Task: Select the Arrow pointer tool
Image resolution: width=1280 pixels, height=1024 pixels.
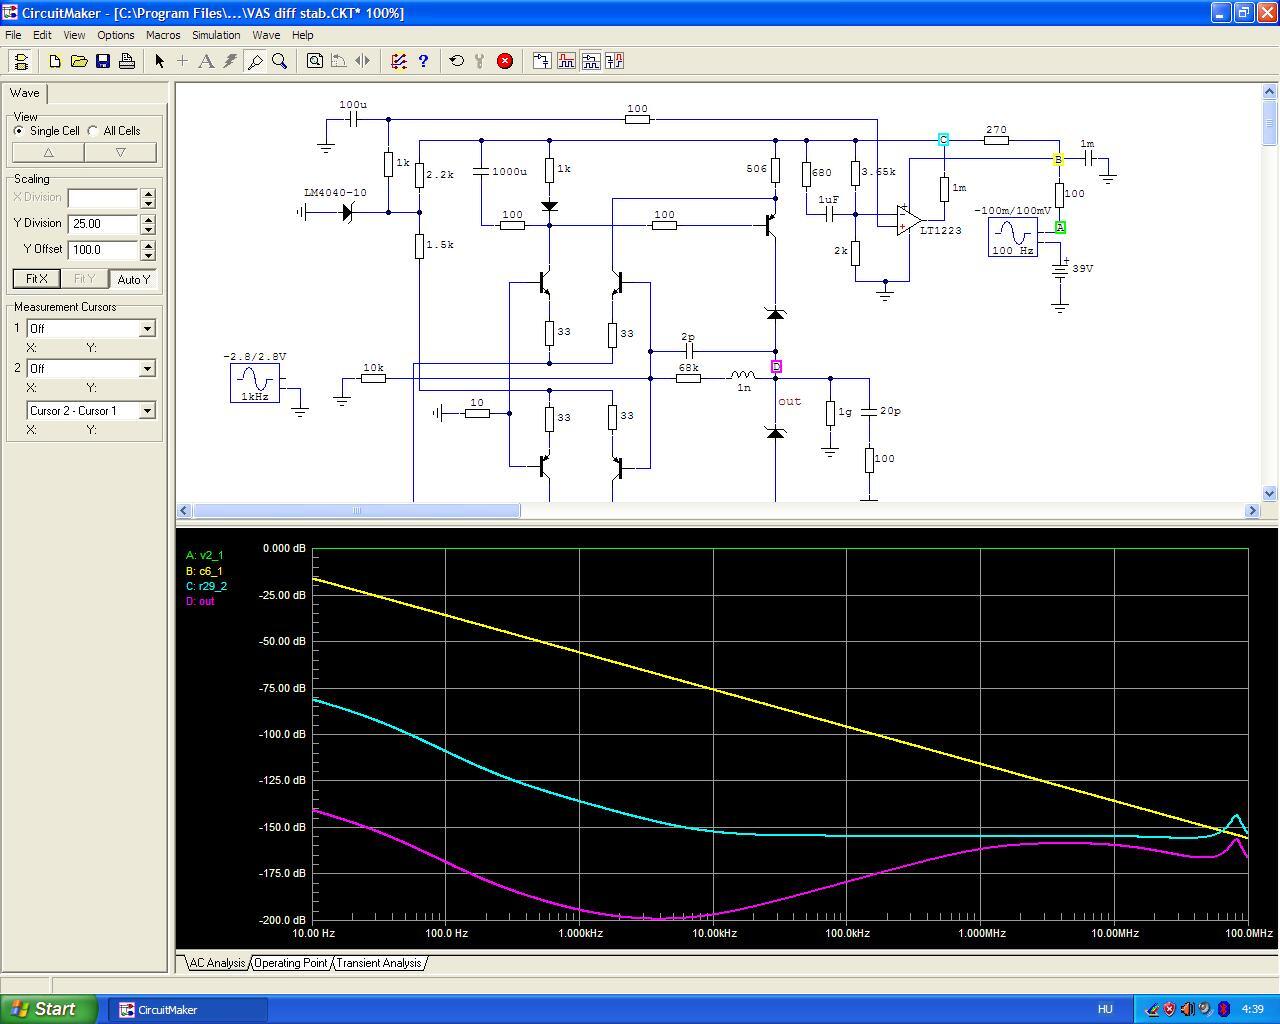Action: pyautogui.click(x=159, y=61)
